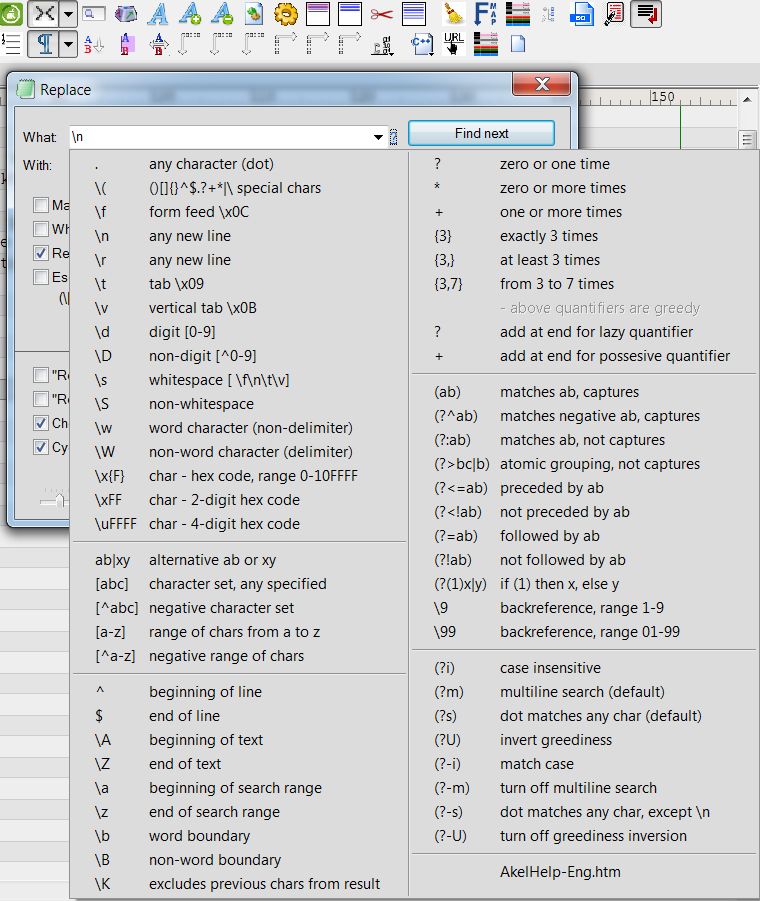The image size is (760, 901).
Task: Select '$ end of line' menu entry
Action: [239, 716]
